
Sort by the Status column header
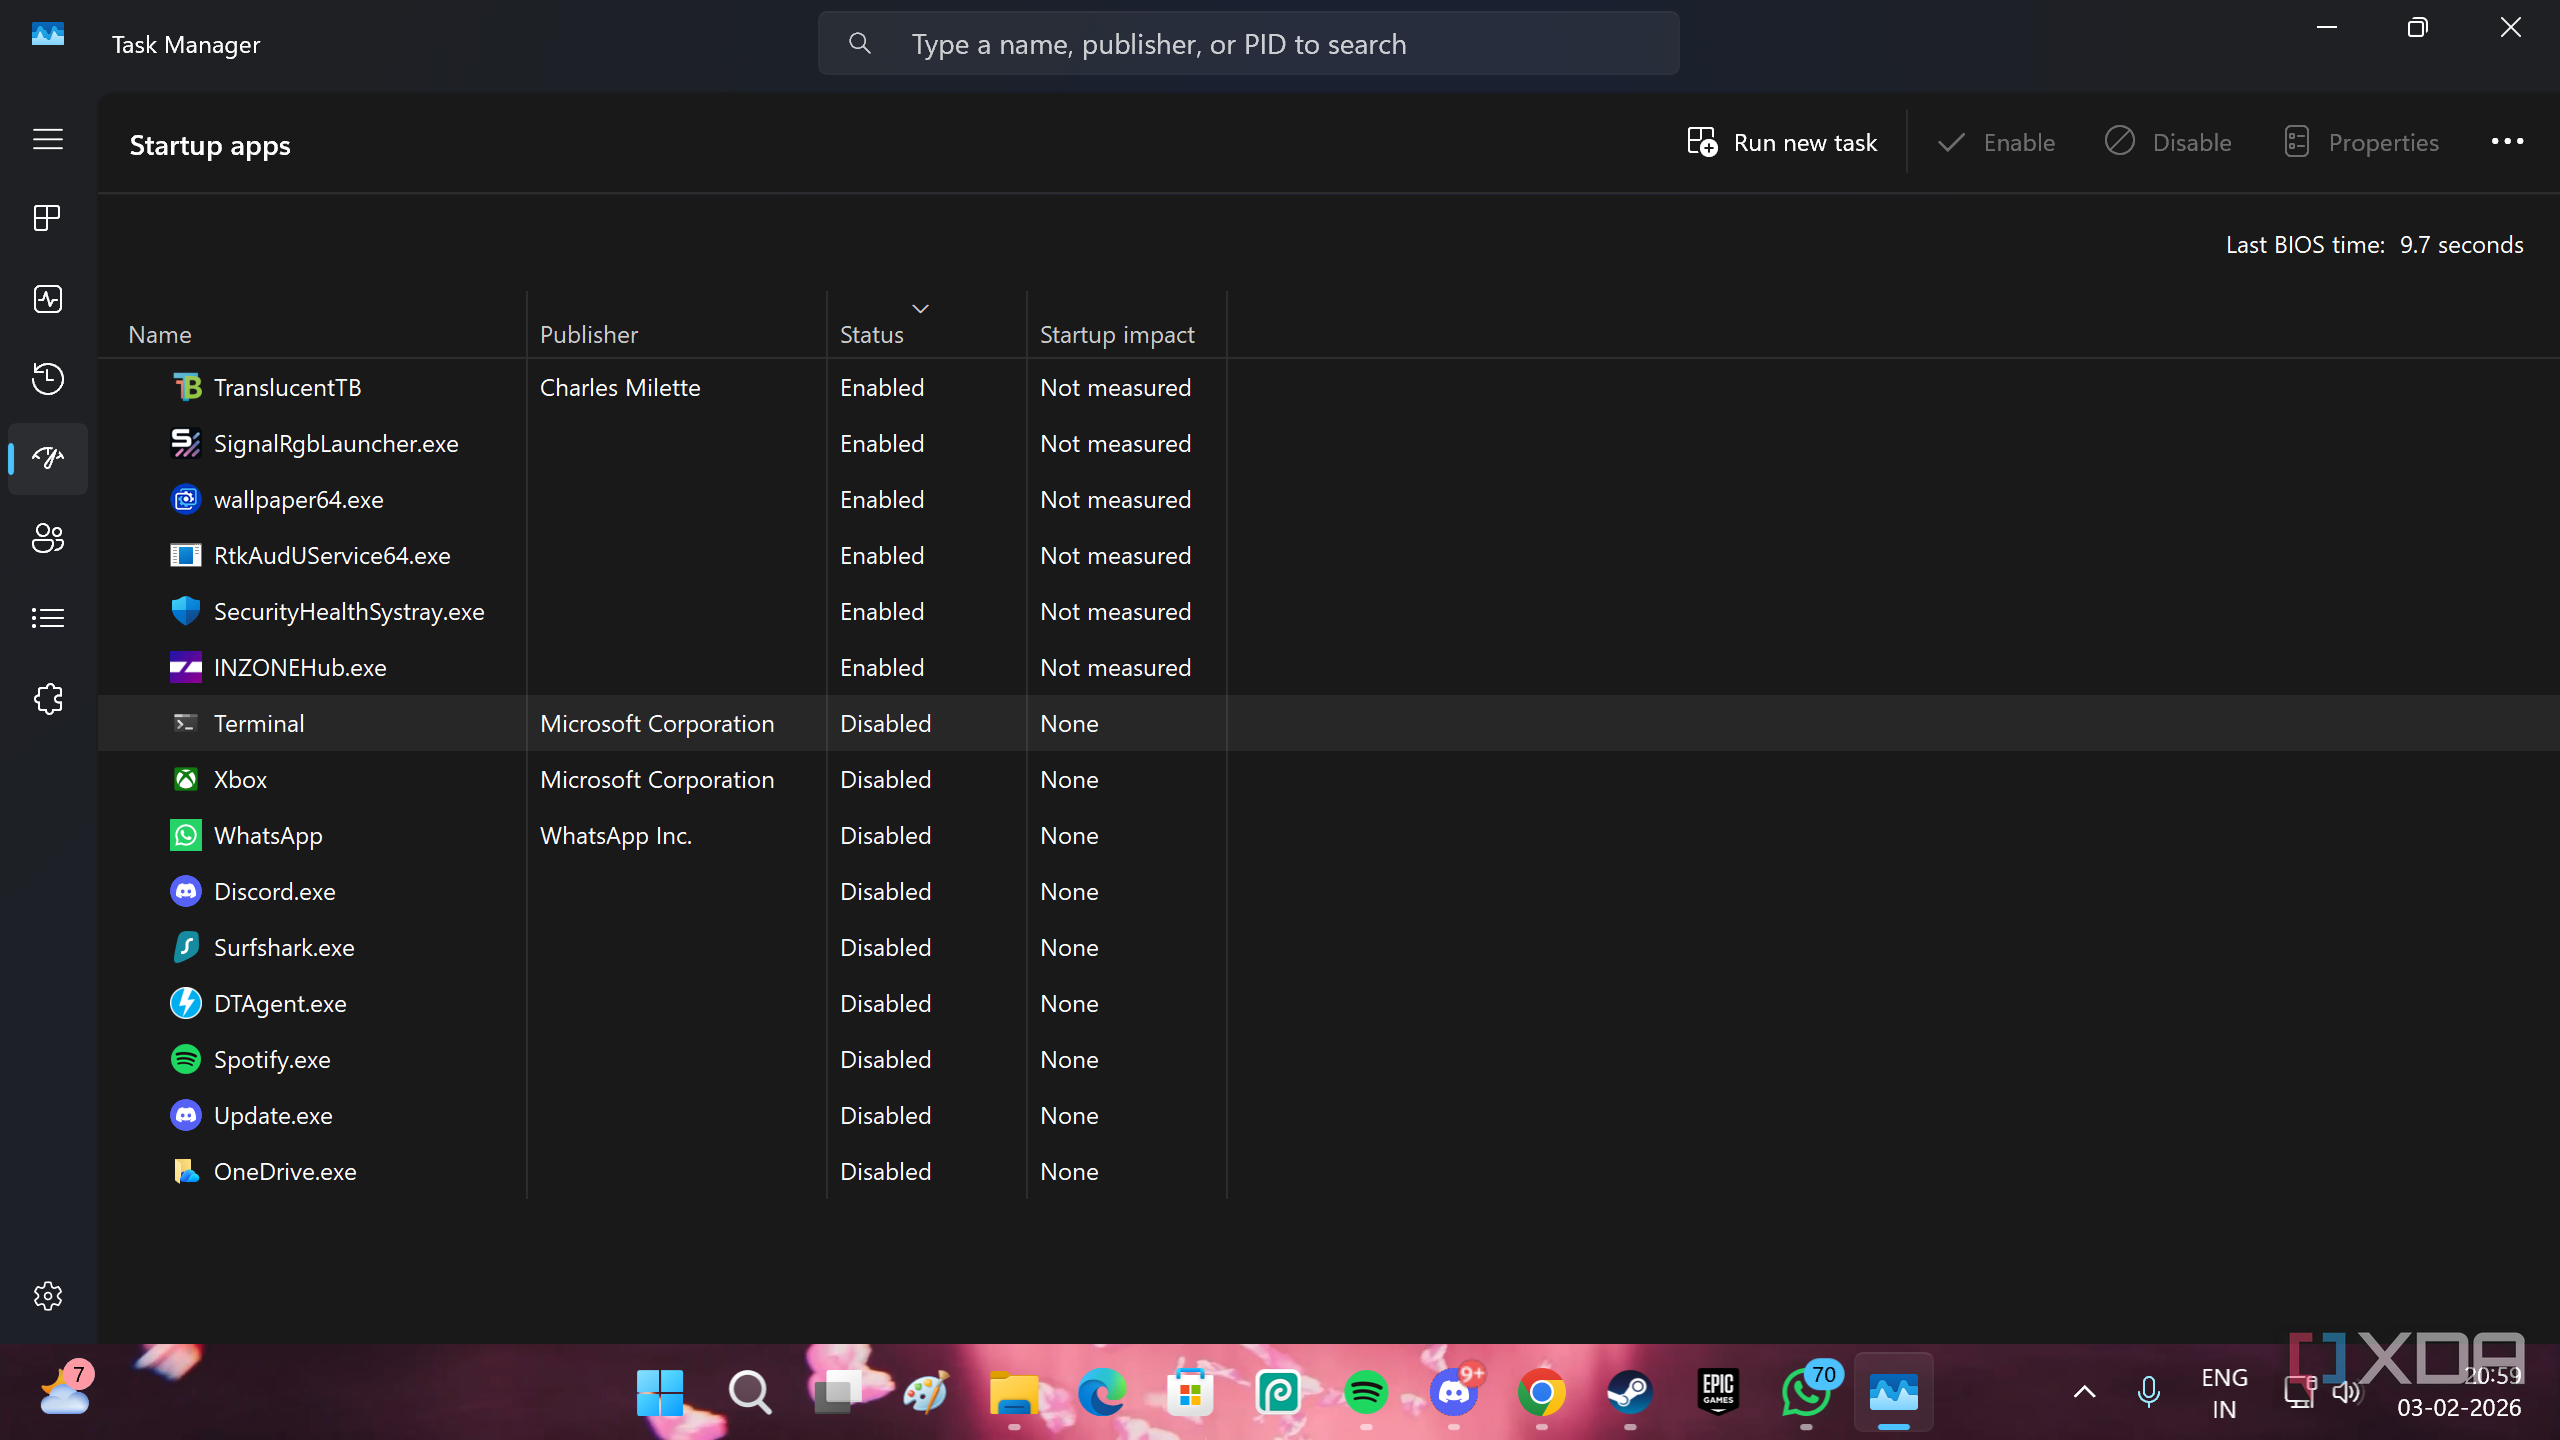926,325
